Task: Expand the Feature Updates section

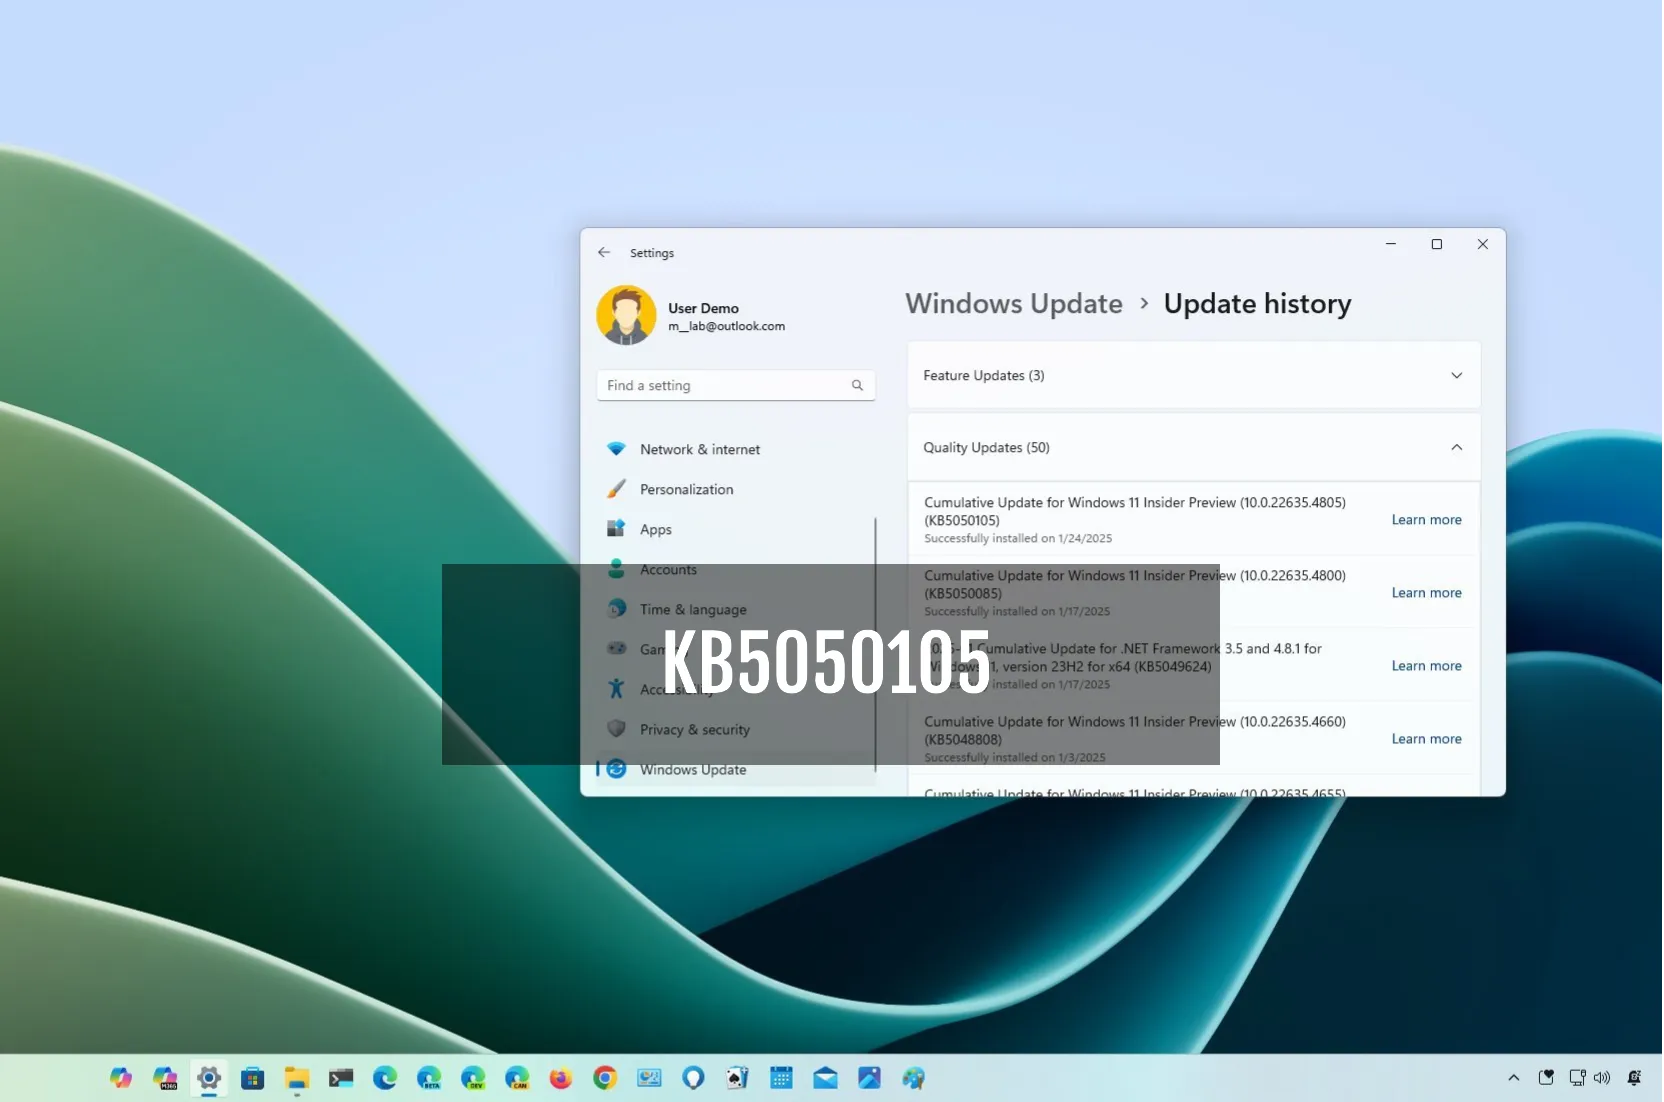Action: click(x=1457, y=375)
